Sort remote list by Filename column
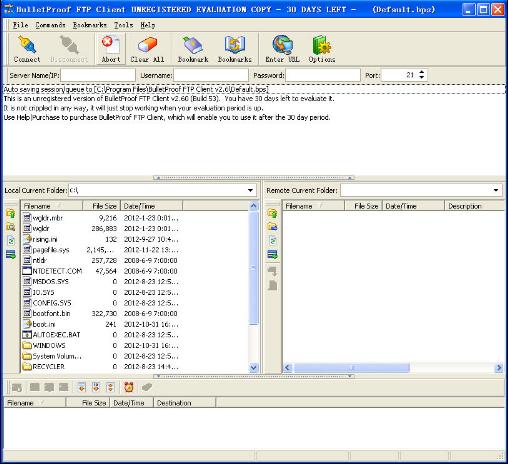The width and height of the screenshot is (508, 464). [x=313, y=206]
